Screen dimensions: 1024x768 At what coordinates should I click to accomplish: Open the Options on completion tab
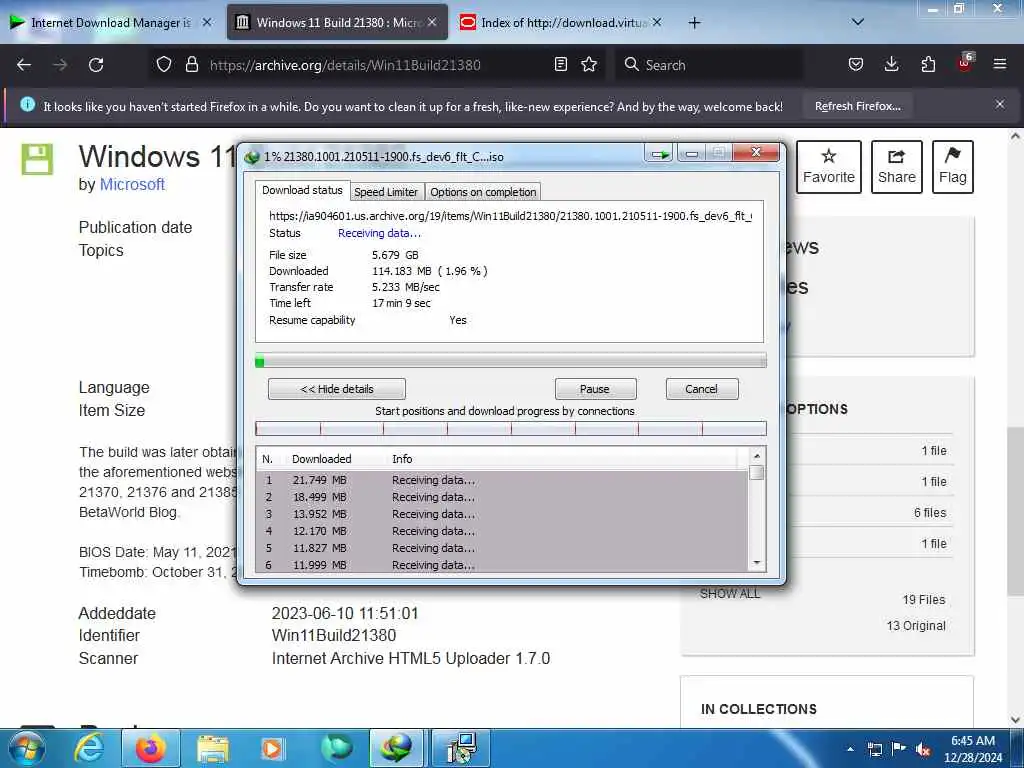(483, 192)
